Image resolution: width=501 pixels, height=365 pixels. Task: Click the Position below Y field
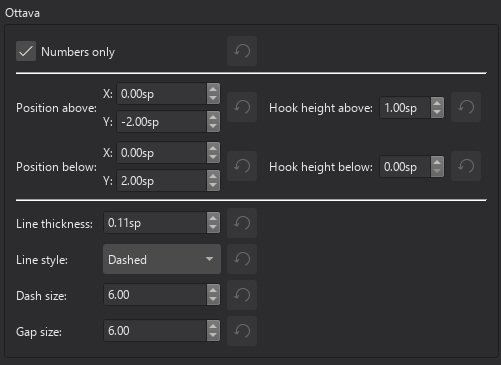(x=162, y=181)
